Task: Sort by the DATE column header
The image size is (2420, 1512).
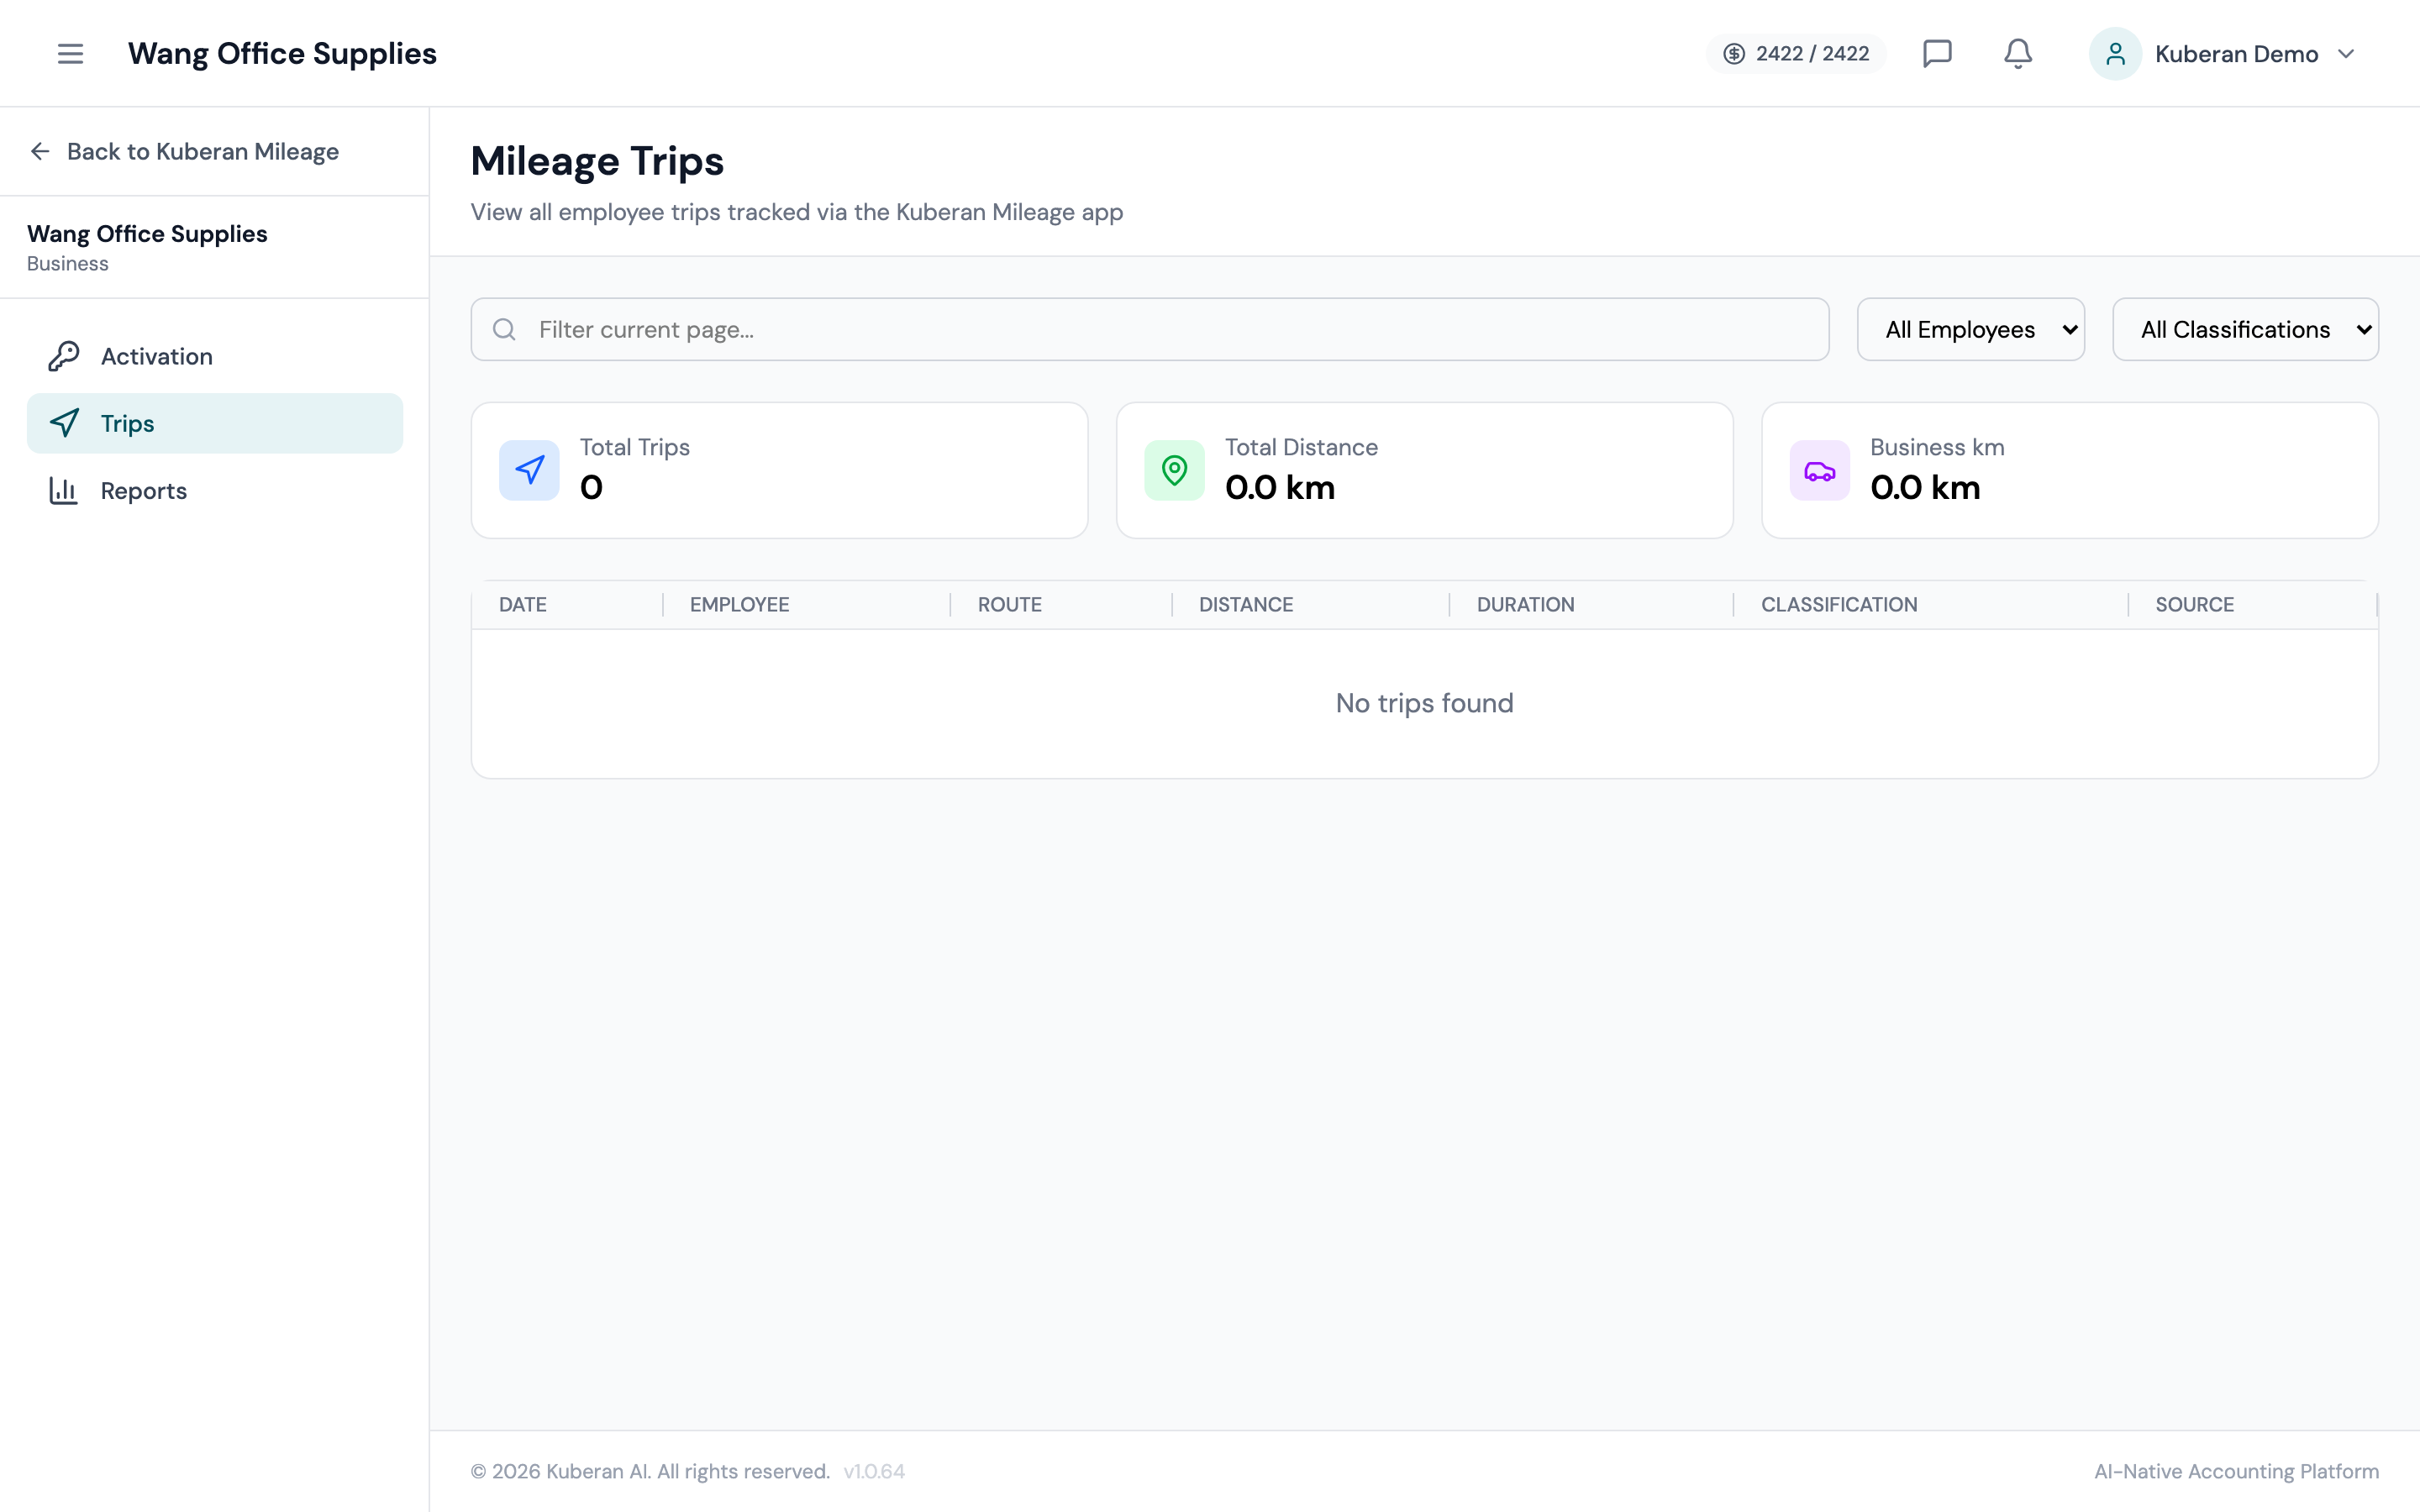Action: point(523,604)
